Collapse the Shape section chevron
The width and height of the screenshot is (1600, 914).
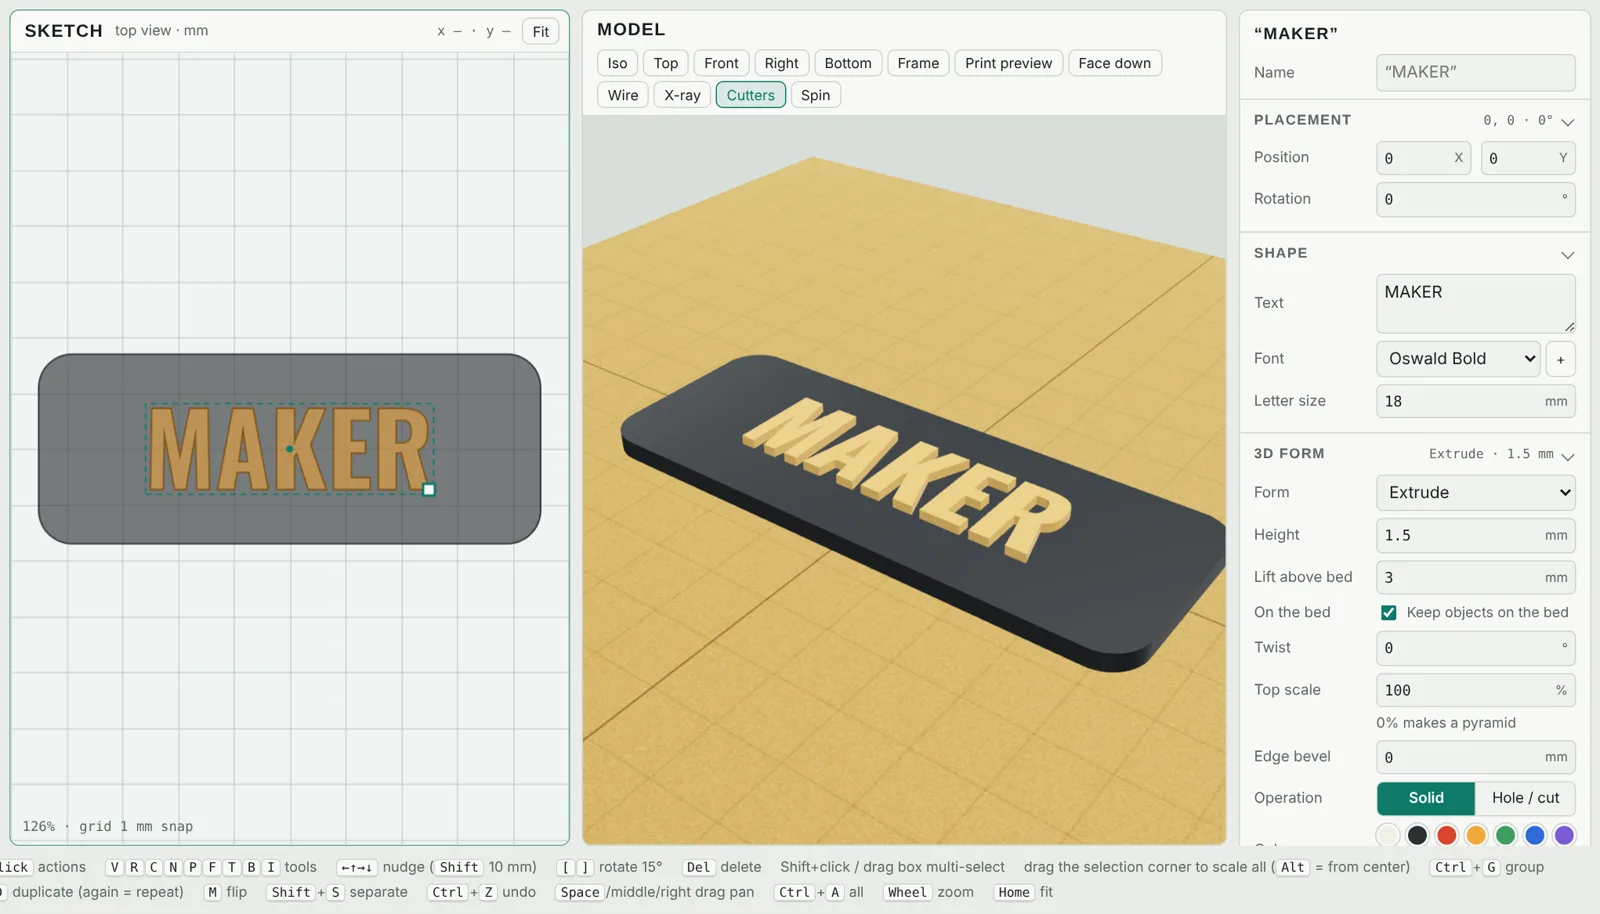click(x=1567, y=255)
